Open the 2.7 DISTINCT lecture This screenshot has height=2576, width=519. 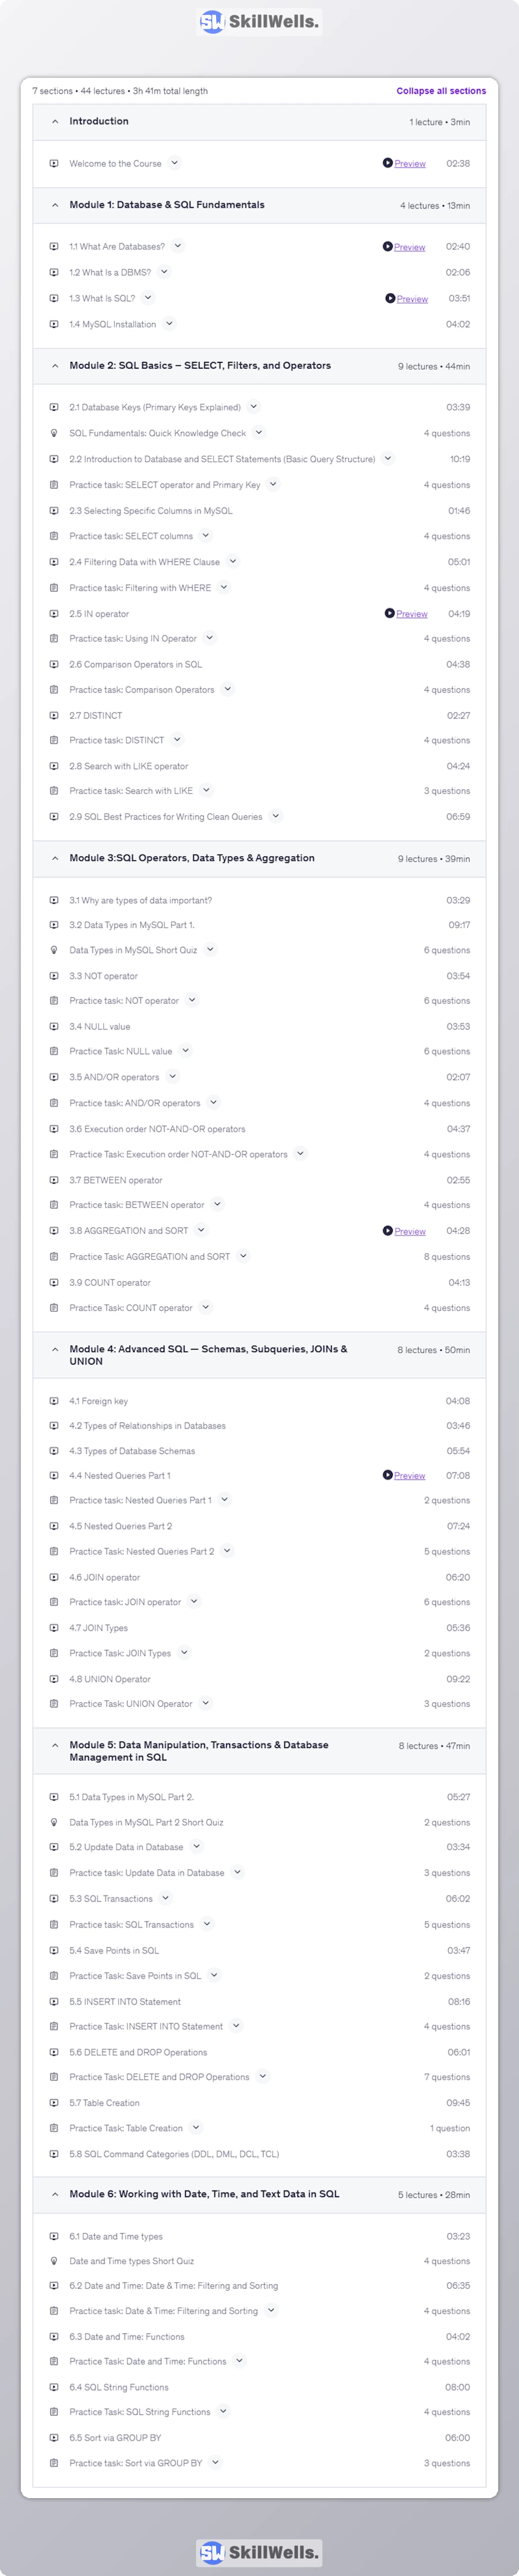point(96,716)
